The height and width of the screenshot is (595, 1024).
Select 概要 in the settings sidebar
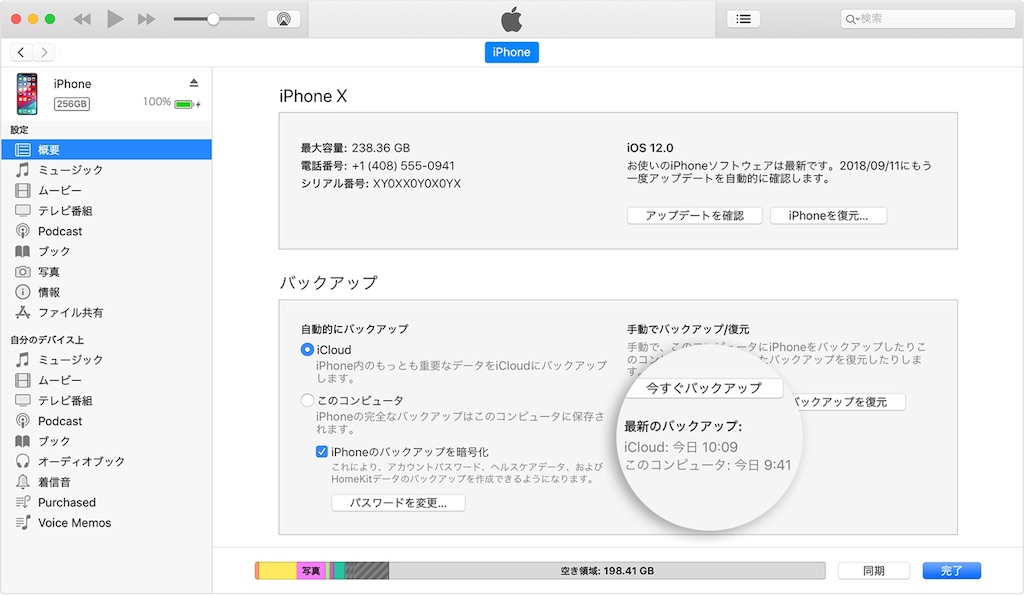coord(106,150)
